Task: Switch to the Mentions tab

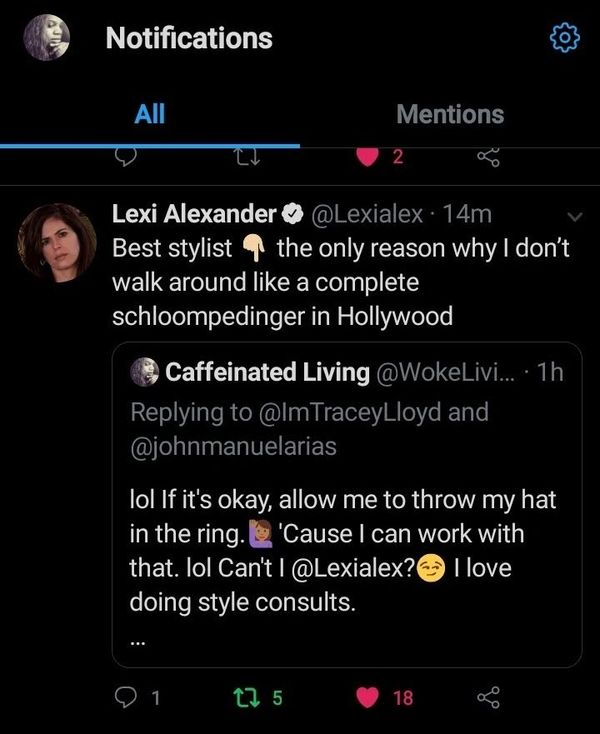Action: [450, 114]
